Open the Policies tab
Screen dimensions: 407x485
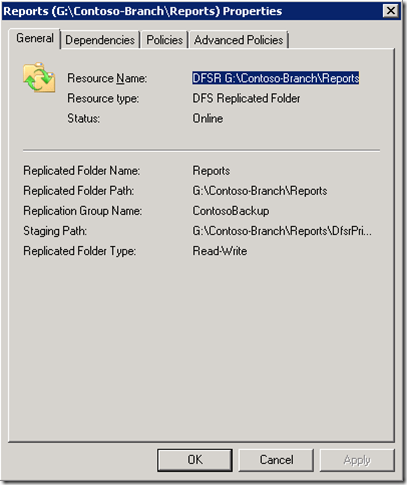[165, 40]
